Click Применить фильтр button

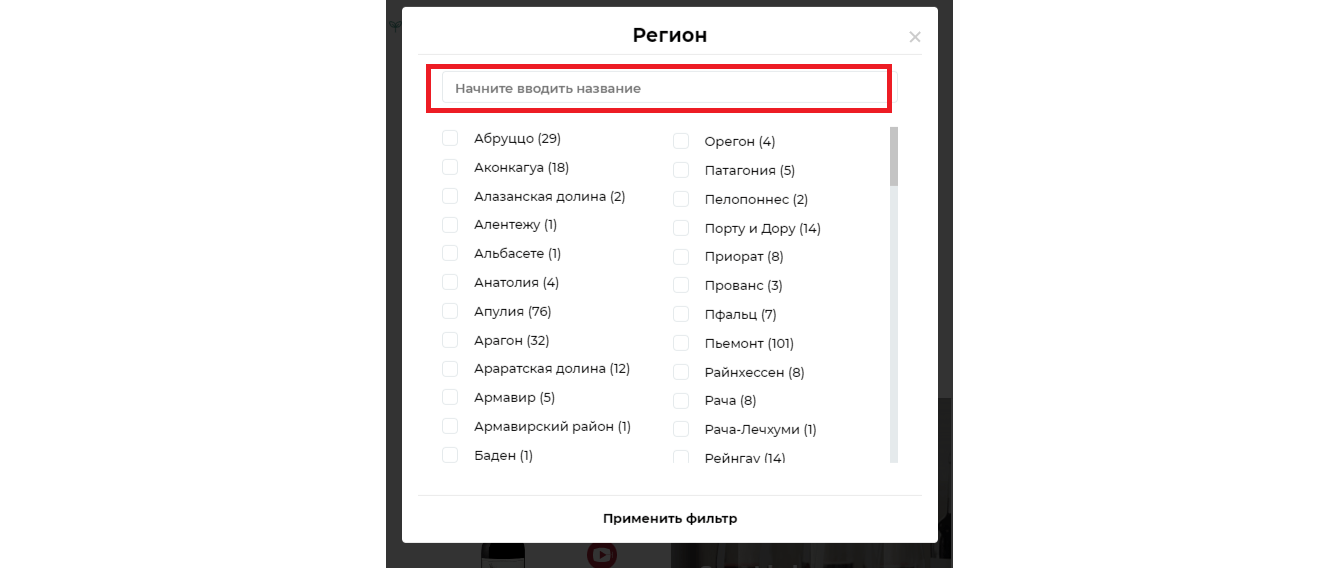click(669, 518)
